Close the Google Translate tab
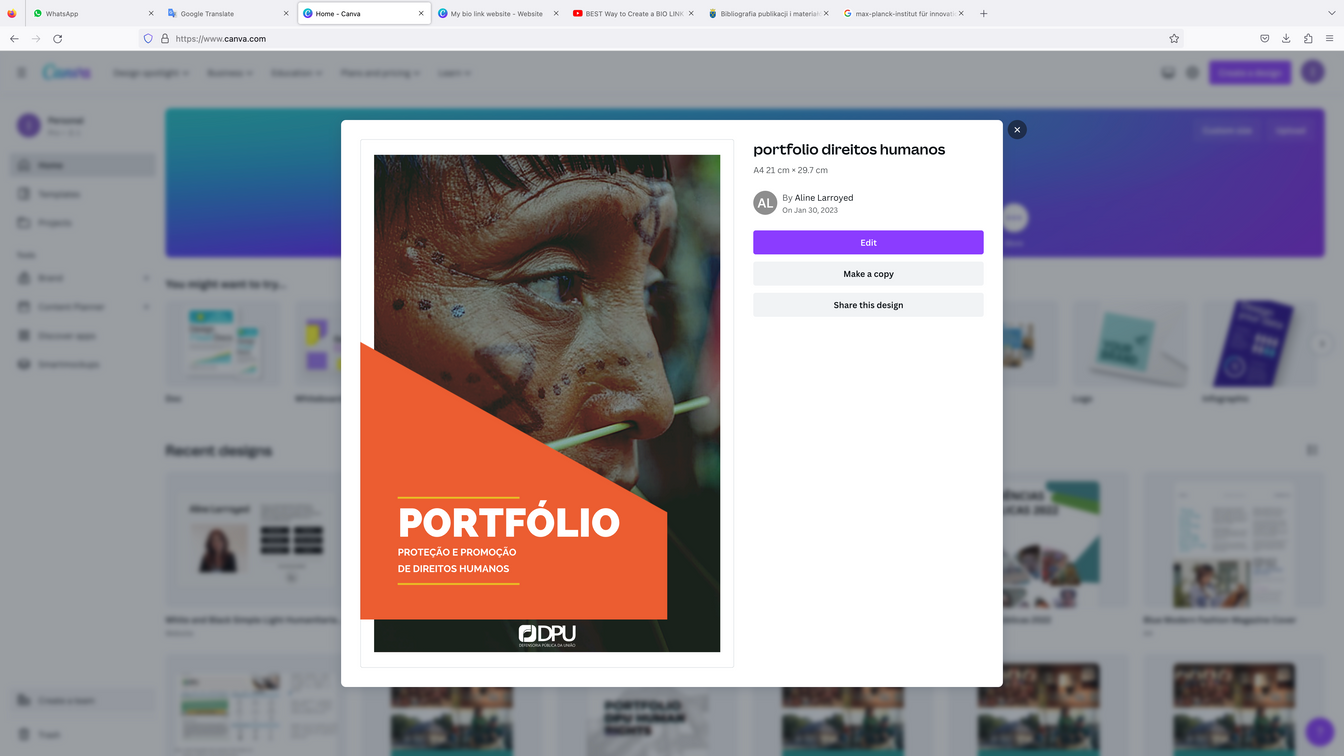 coord(286,14)
